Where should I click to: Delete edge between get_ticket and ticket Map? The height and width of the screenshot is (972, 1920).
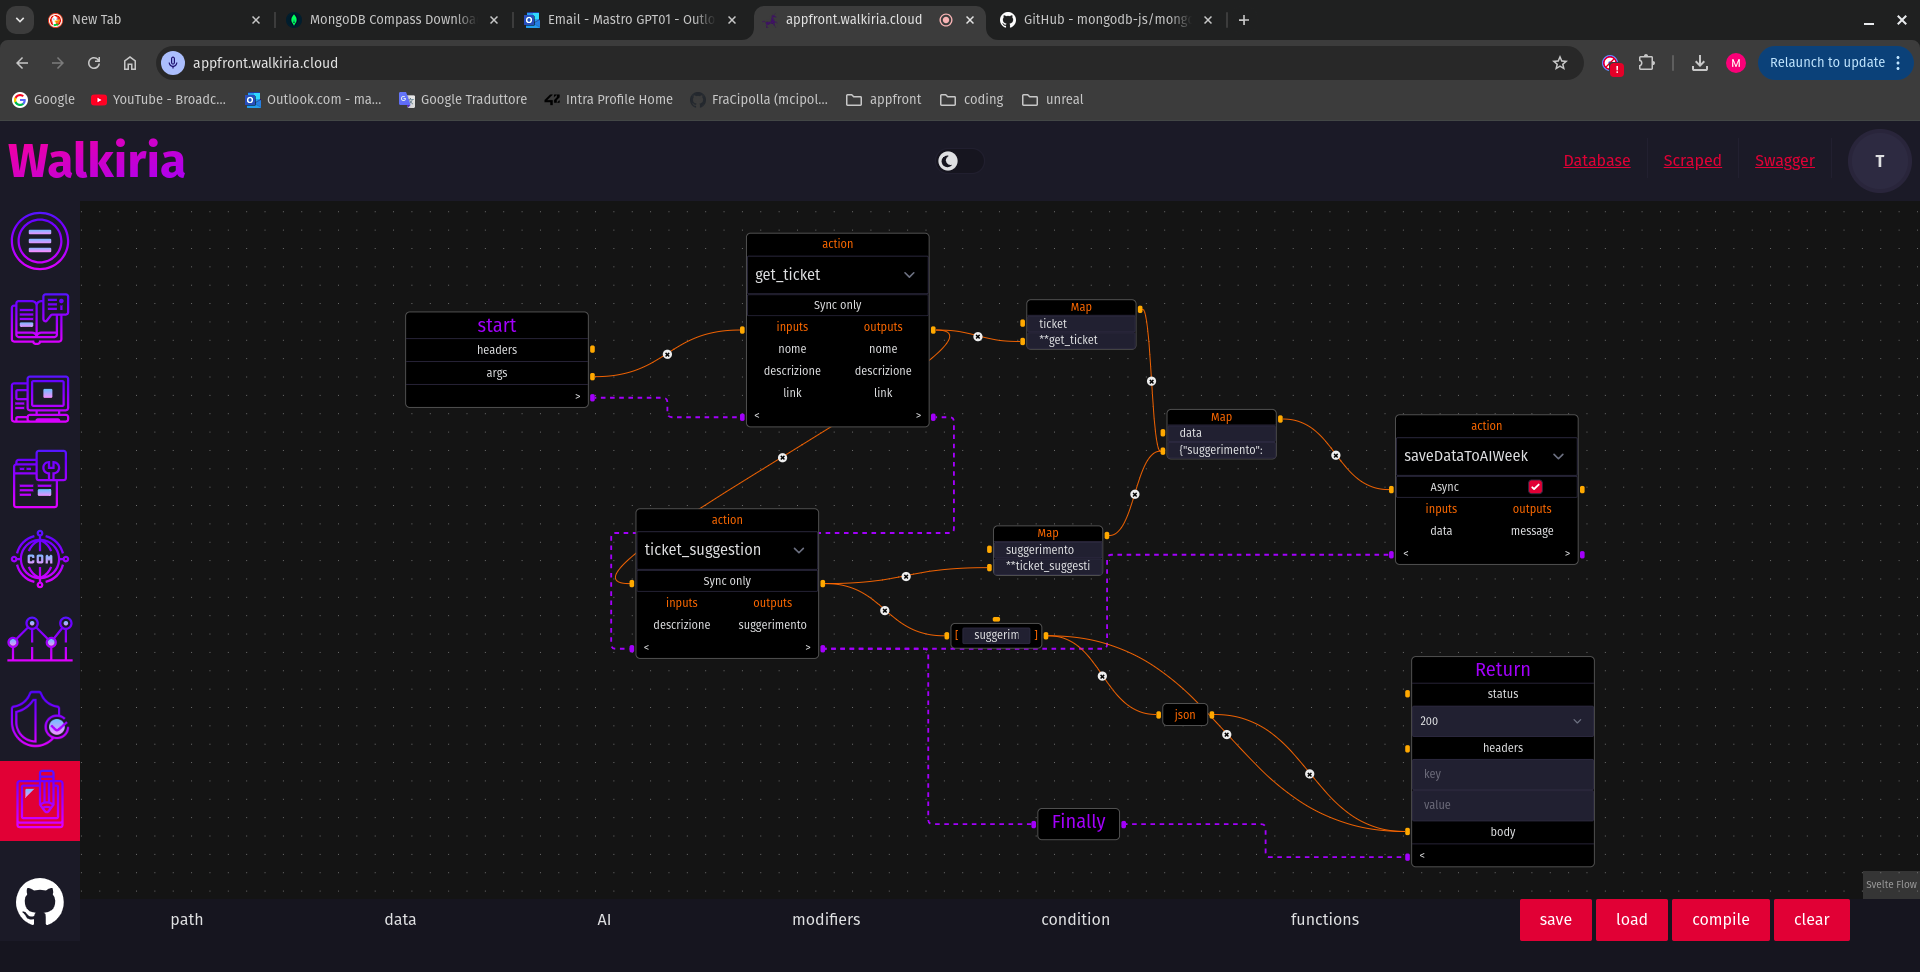click(978, 337)
